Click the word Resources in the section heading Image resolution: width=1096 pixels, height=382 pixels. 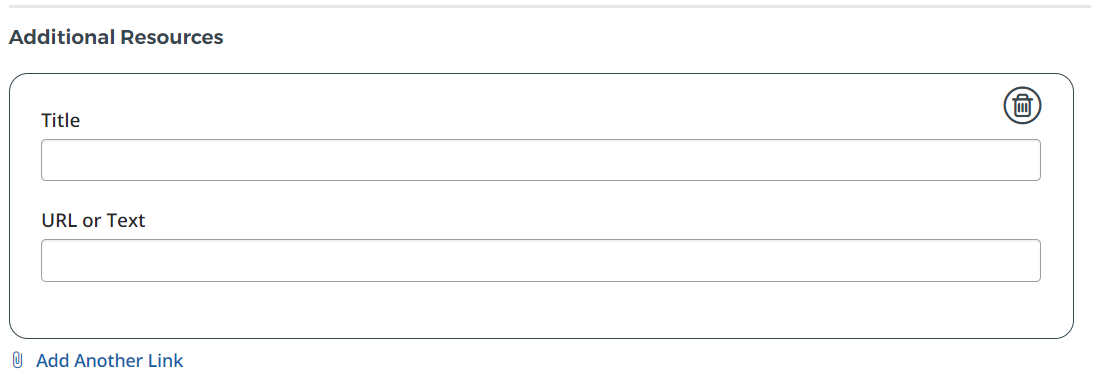pos(171,37)
